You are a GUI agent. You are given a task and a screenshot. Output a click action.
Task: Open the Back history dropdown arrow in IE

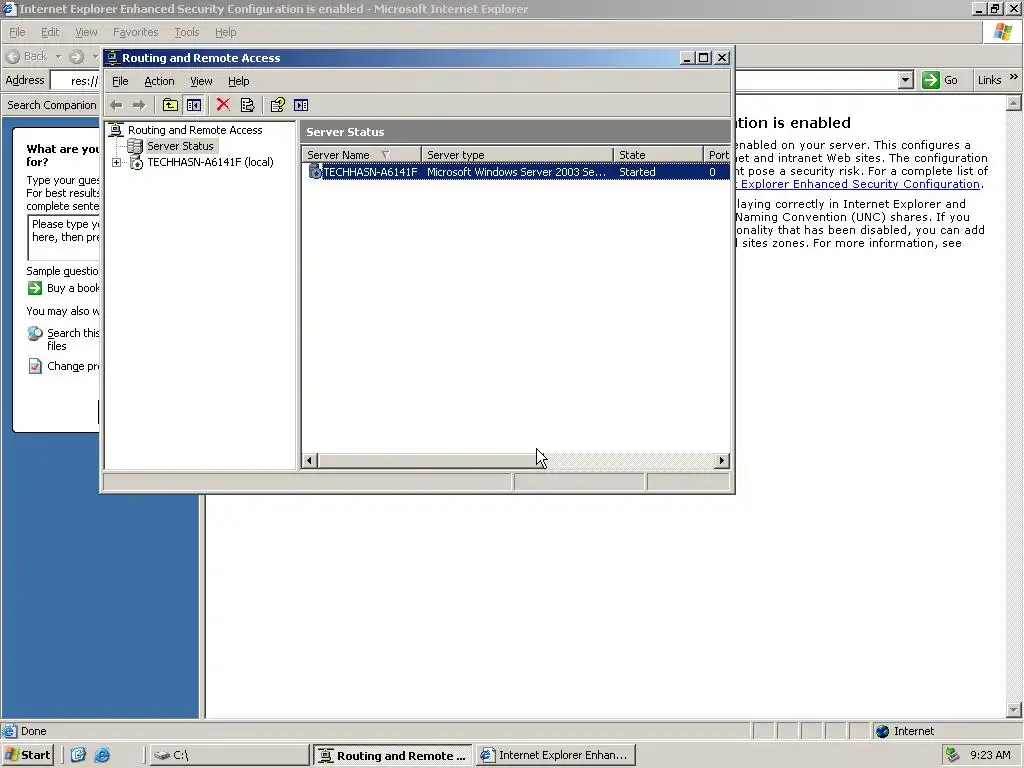(58, 56)
